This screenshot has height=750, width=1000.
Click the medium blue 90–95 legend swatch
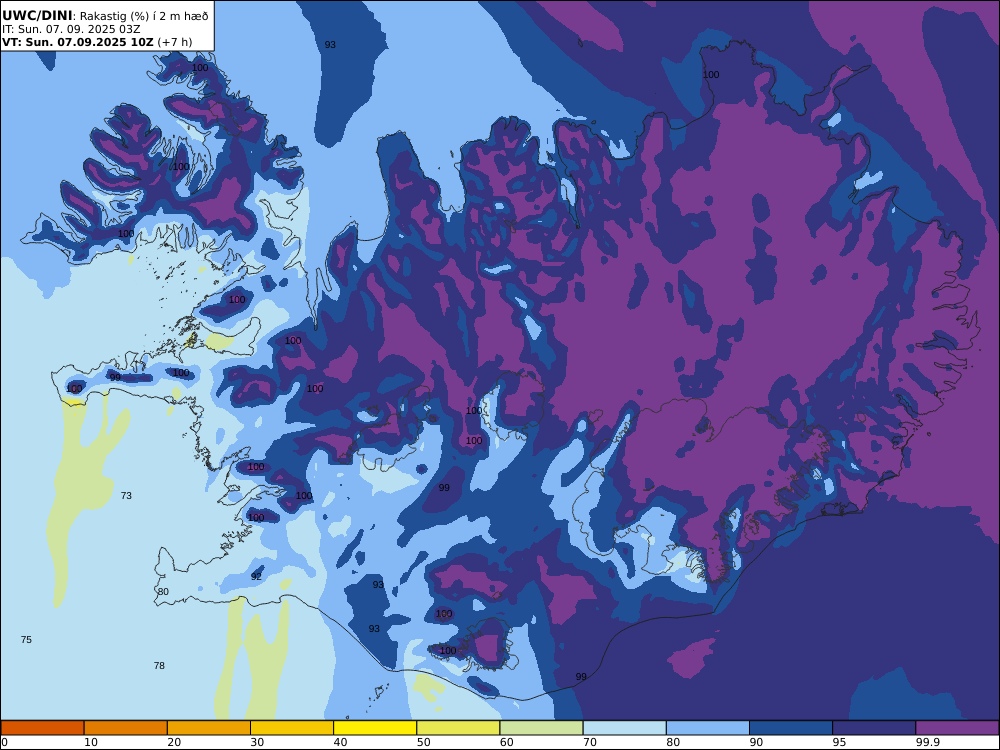791,728
